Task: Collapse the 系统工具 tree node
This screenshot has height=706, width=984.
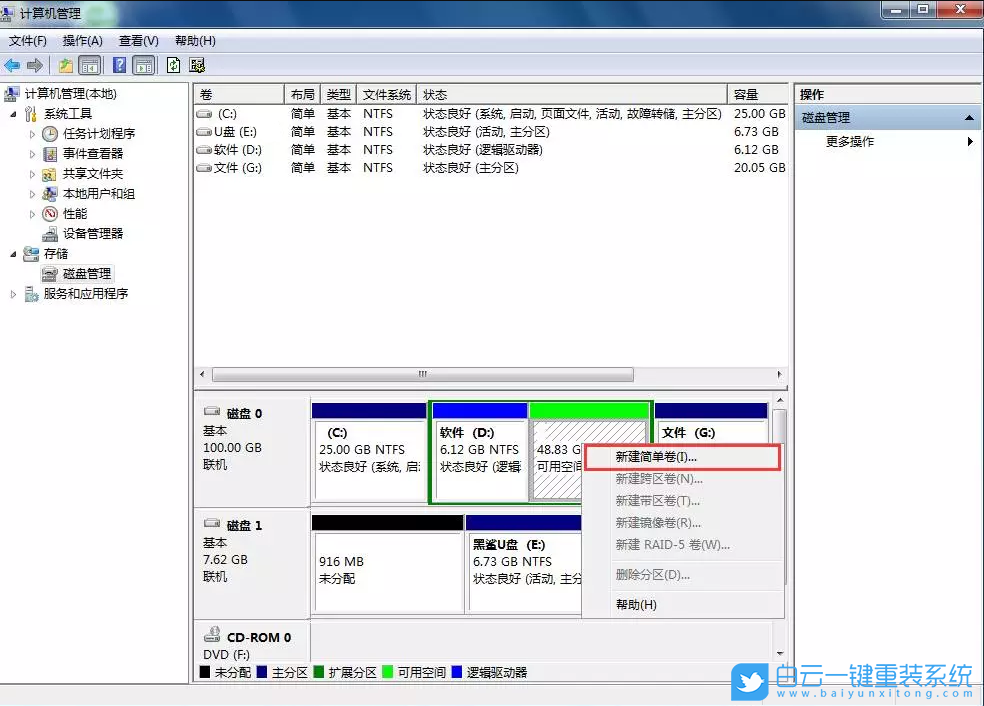Action: [x=13, y=114]
